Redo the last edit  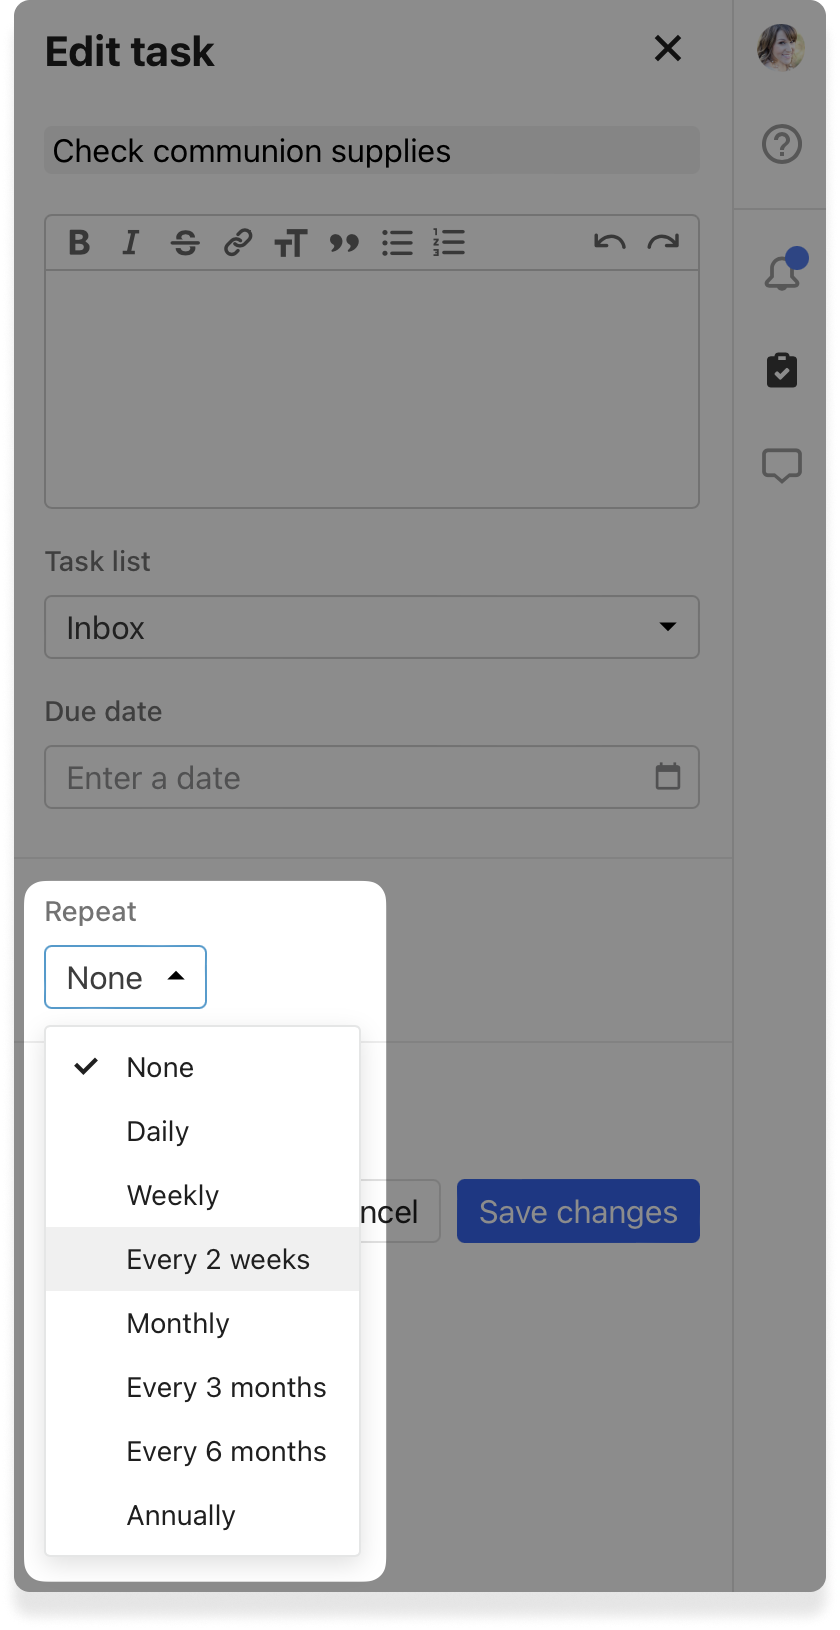click(663, 243)
